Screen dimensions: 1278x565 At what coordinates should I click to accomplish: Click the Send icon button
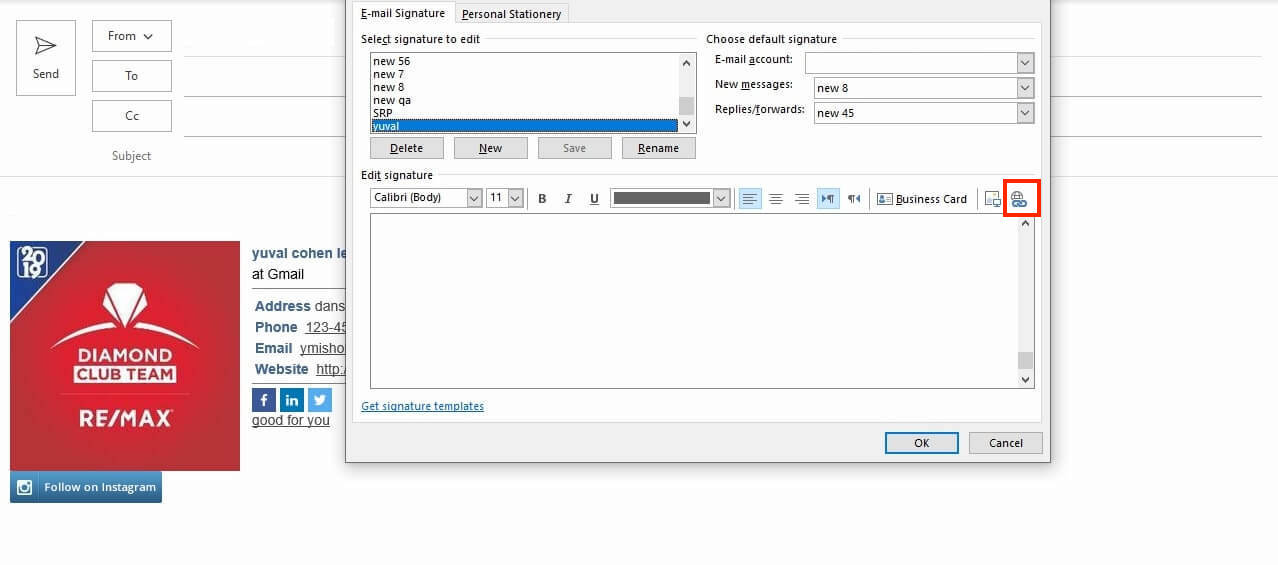[x=46, y=59]
